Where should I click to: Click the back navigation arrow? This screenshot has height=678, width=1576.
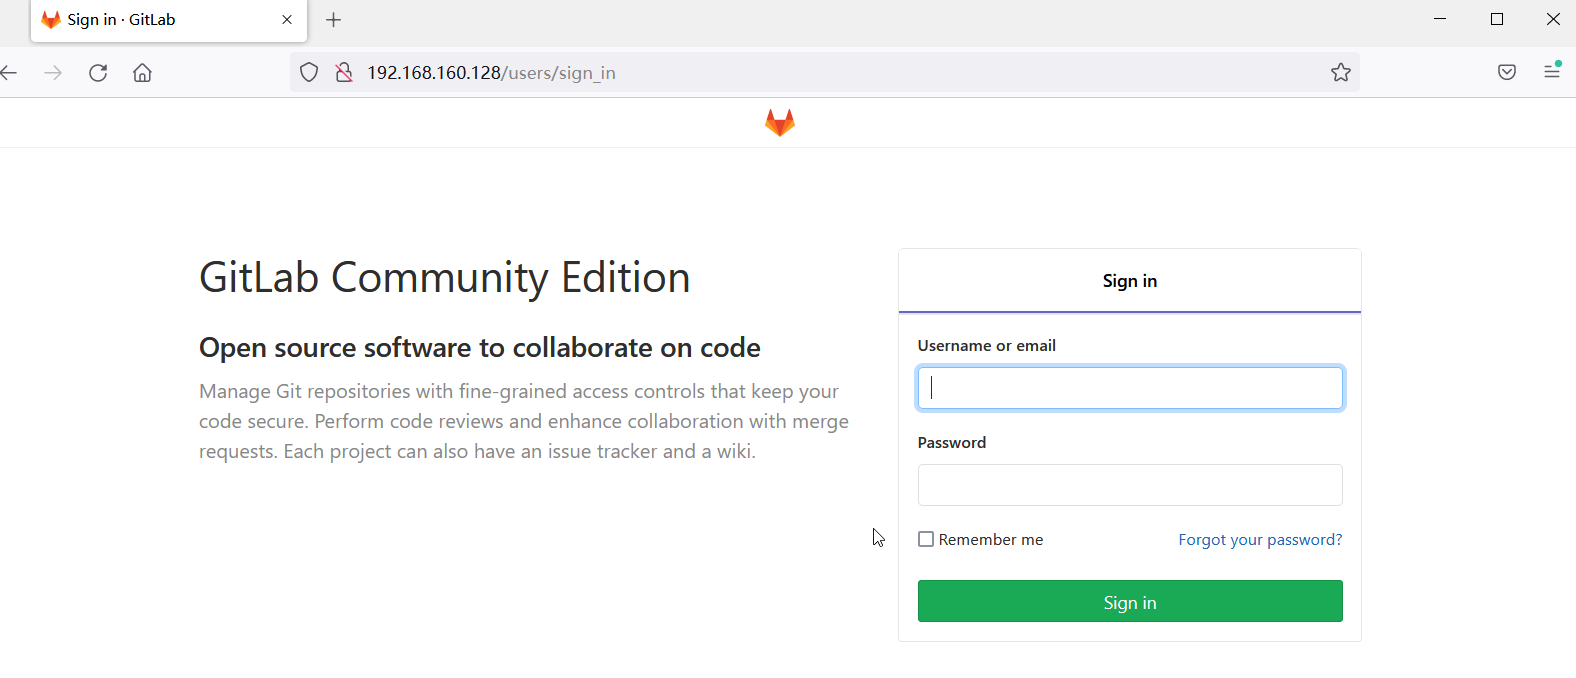(x=9, y=73)
